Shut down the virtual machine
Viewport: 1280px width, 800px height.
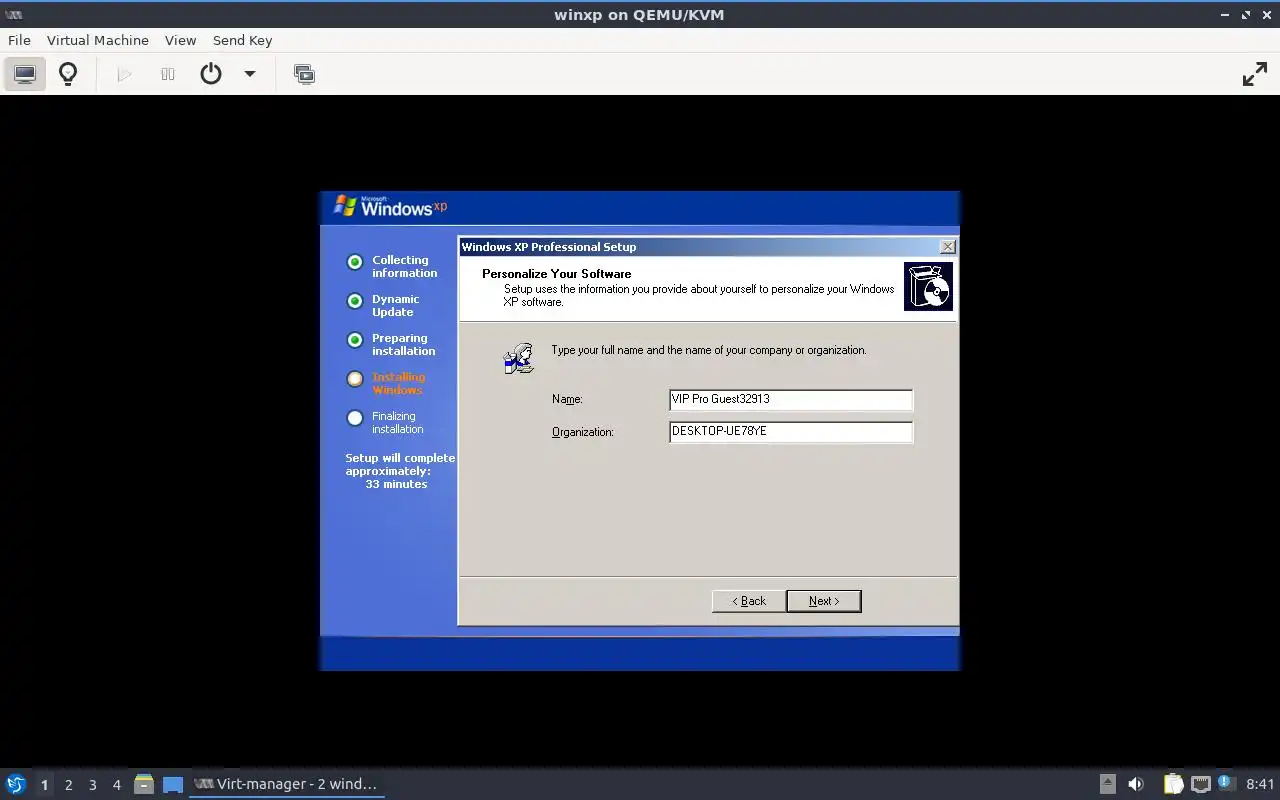point(211,74)
